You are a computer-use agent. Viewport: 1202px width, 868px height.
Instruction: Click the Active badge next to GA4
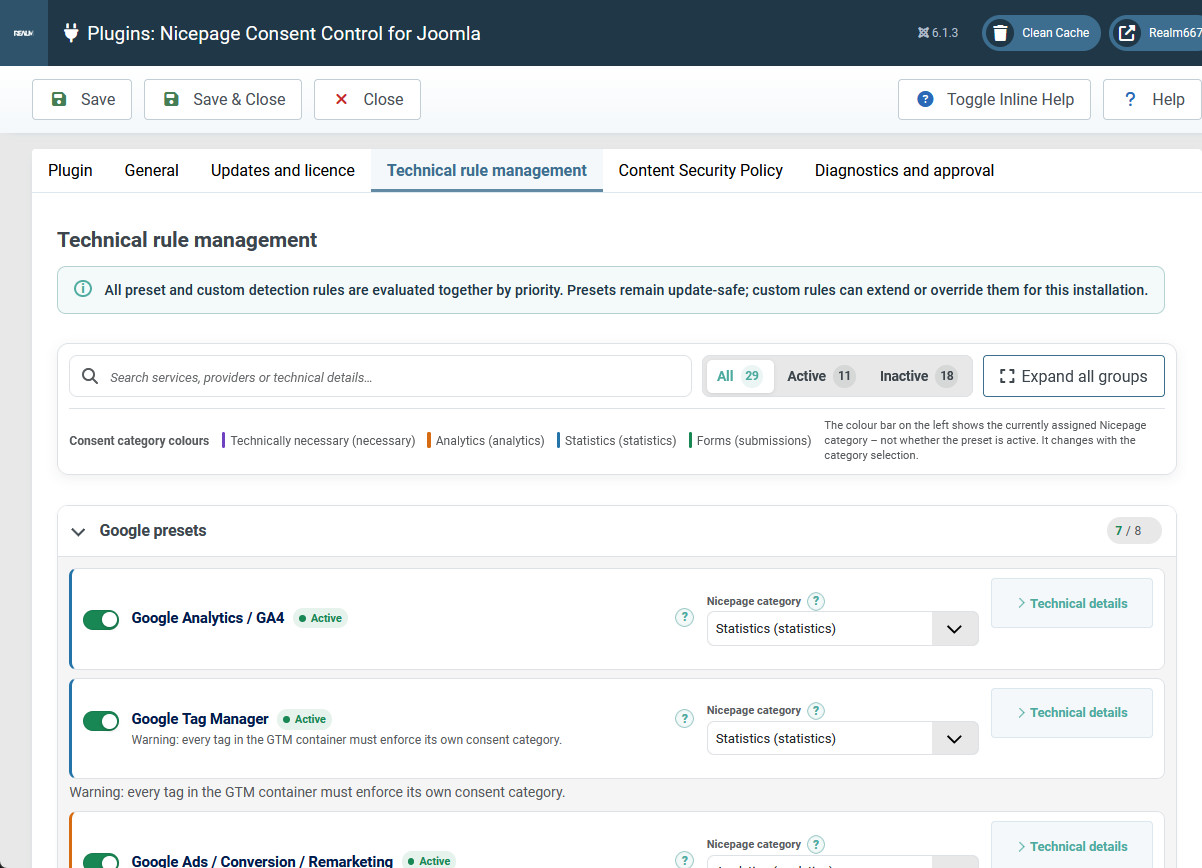(x=320, y=618)
